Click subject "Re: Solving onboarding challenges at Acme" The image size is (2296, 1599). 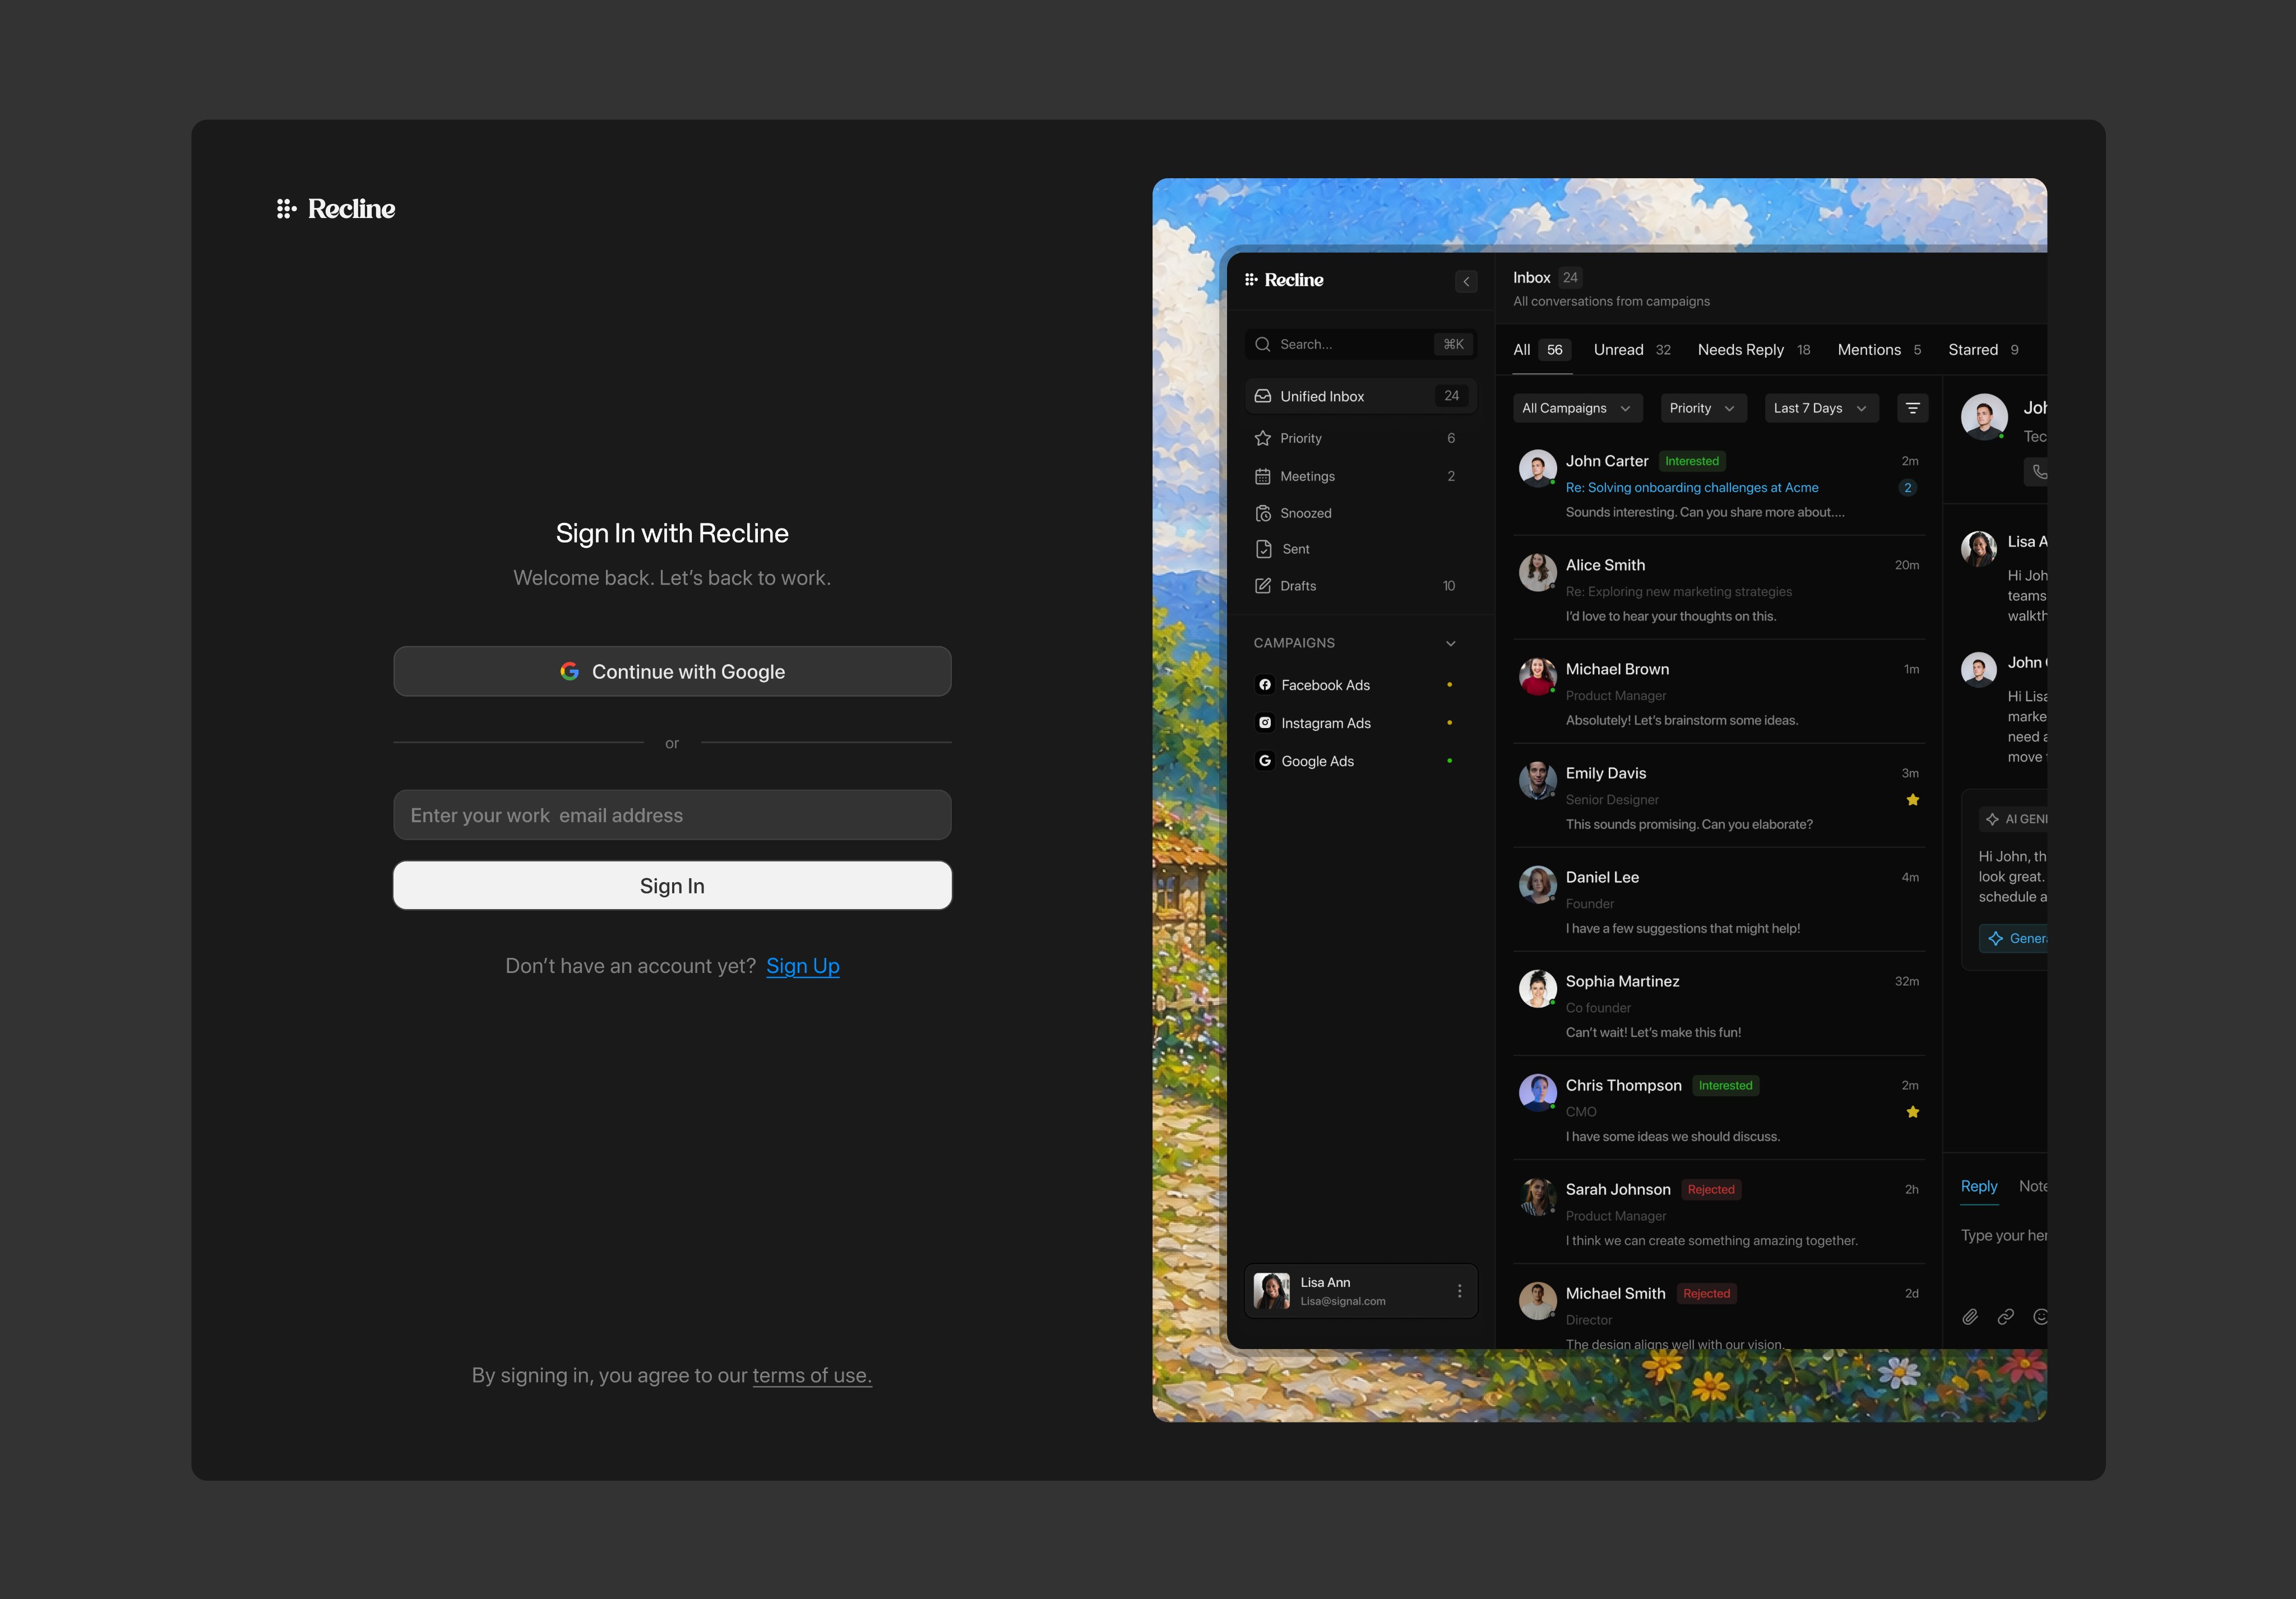1692,488
